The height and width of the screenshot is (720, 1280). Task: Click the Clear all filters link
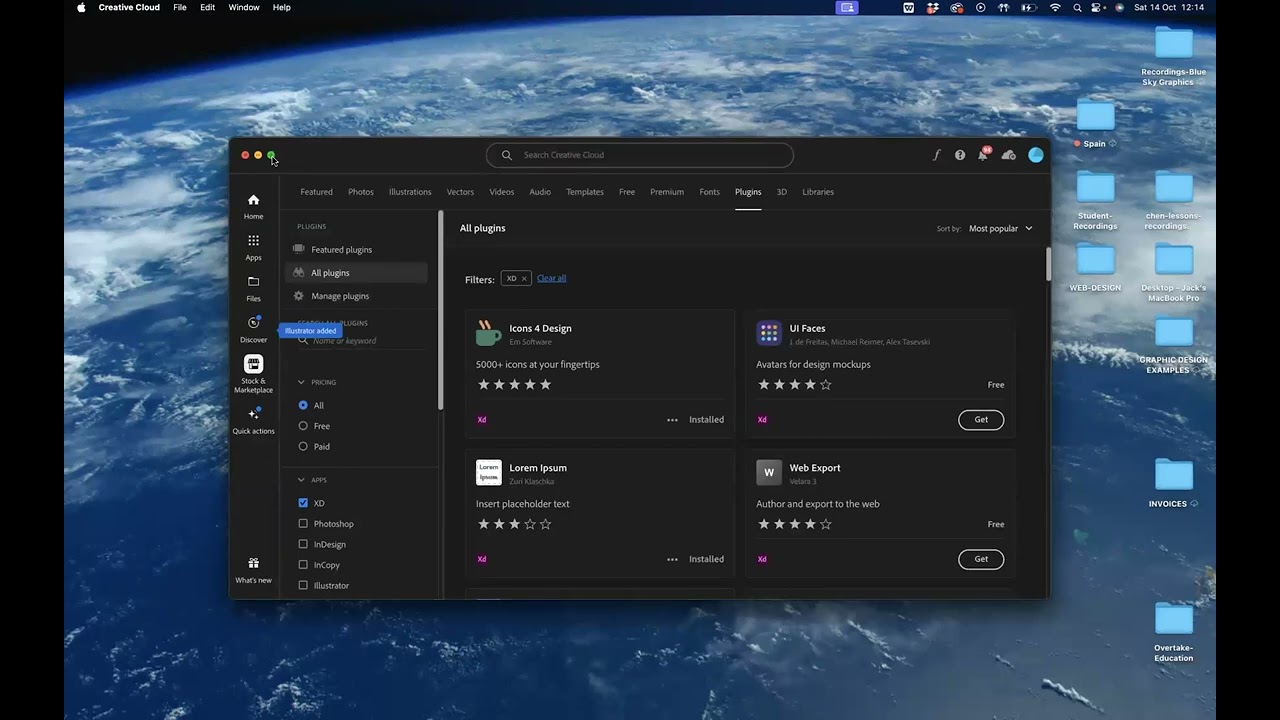pos(551,278)
